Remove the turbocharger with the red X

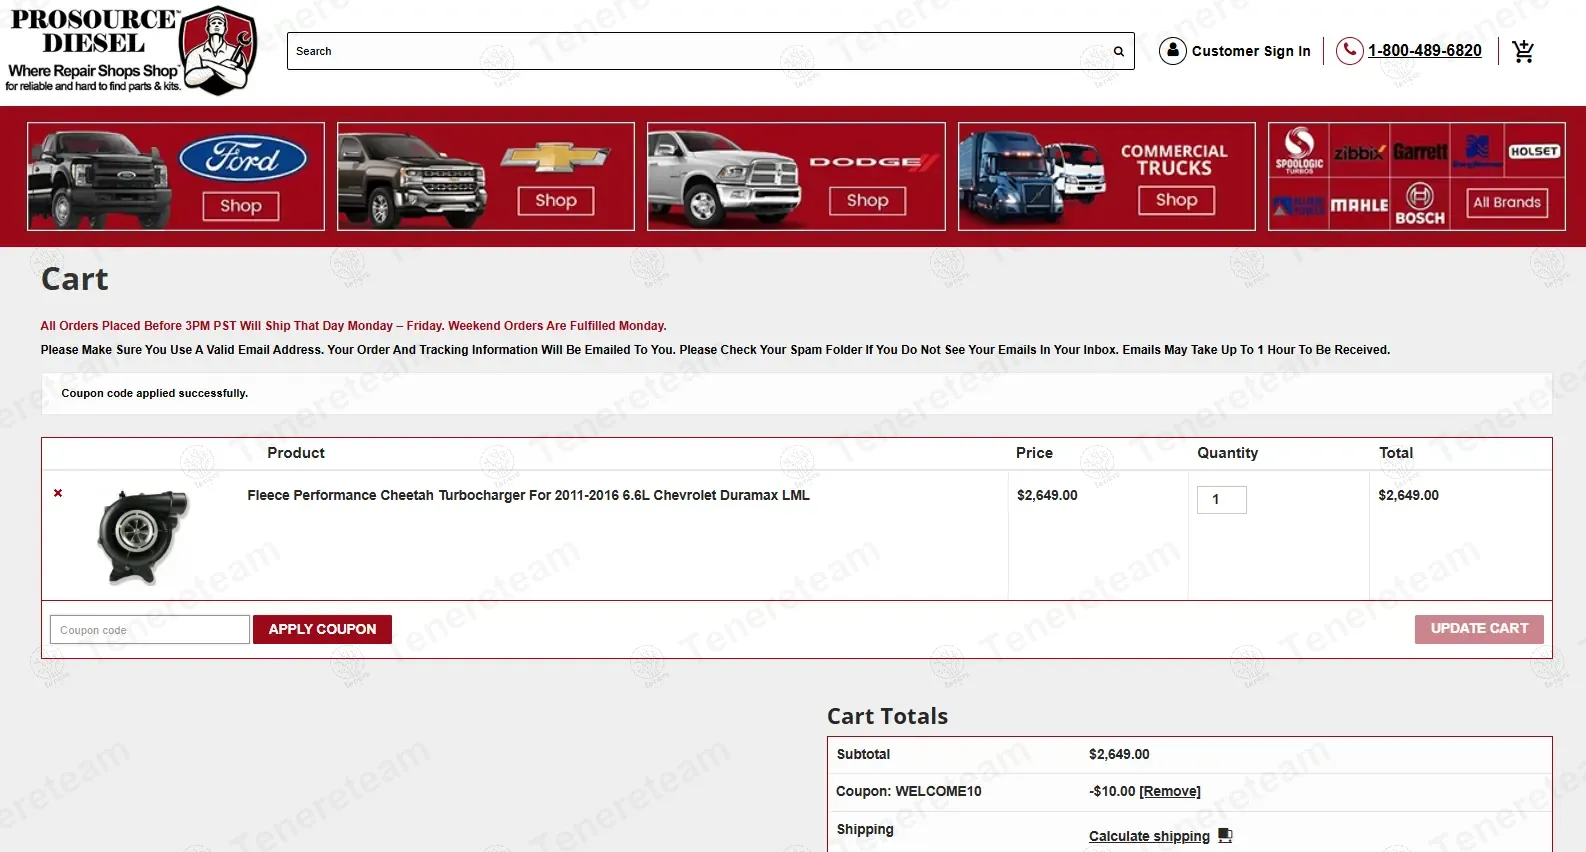(x=58, y=493)
